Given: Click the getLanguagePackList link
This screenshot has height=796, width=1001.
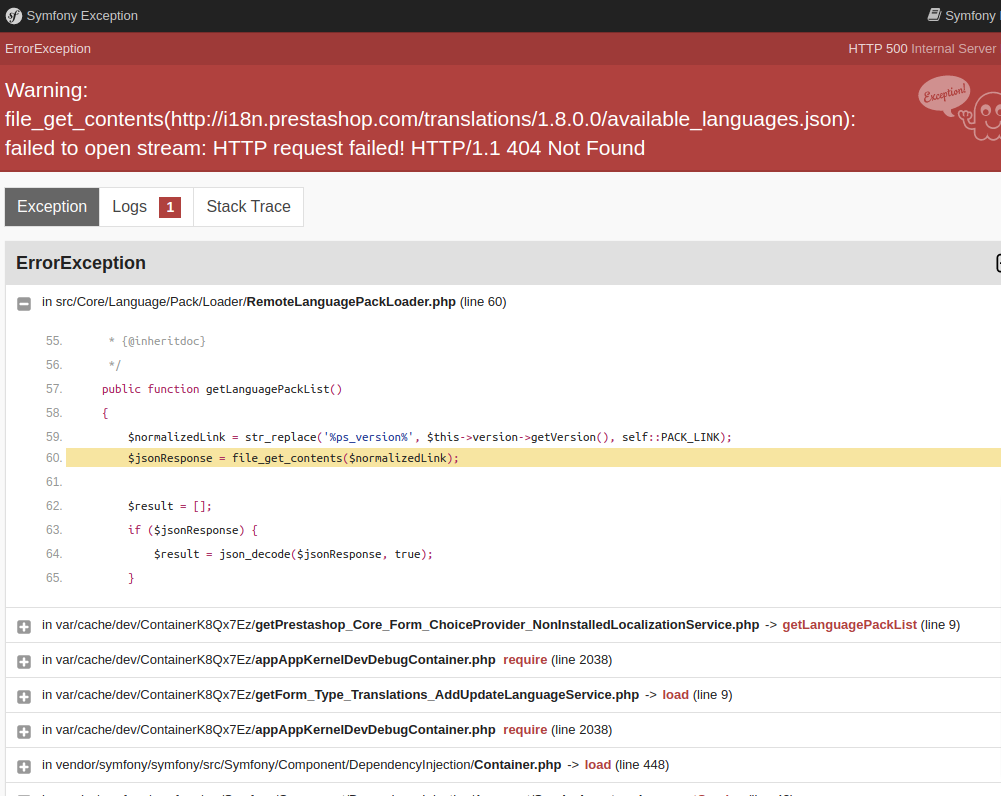Looking at the screenshot, I should [x=849, y=624].
